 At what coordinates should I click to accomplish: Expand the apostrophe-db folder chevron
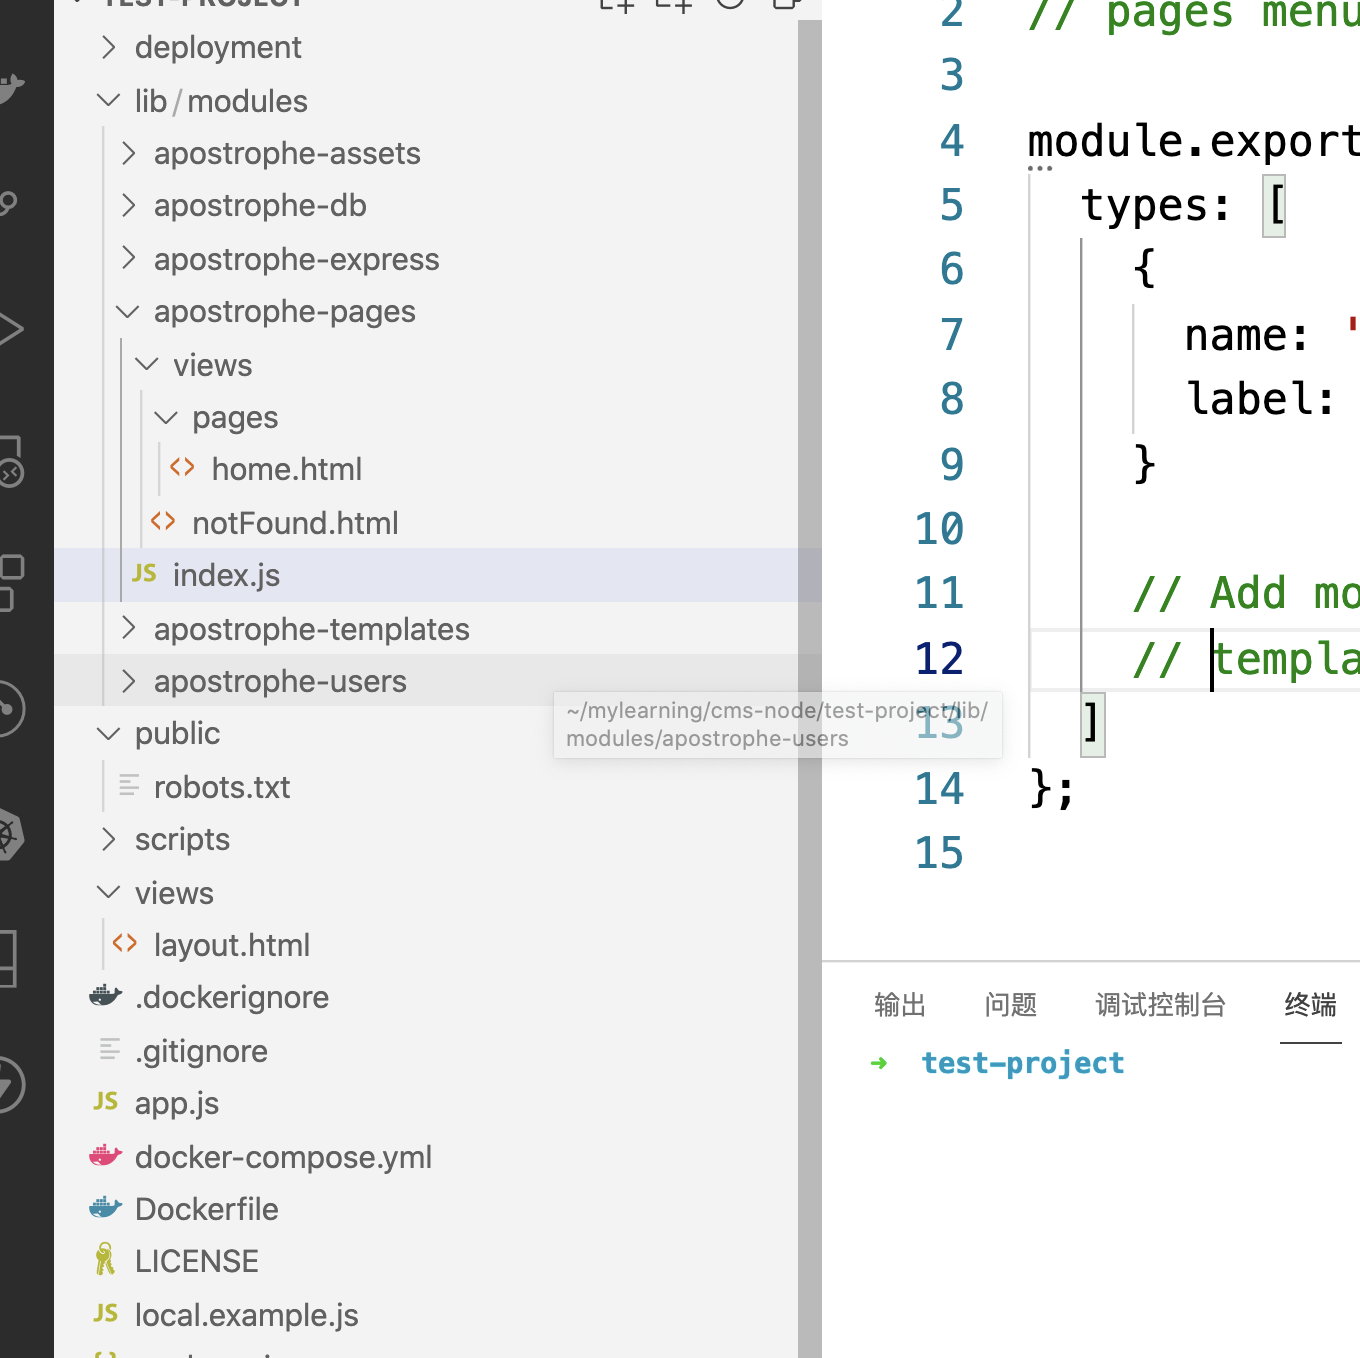(x=128, y=205)
